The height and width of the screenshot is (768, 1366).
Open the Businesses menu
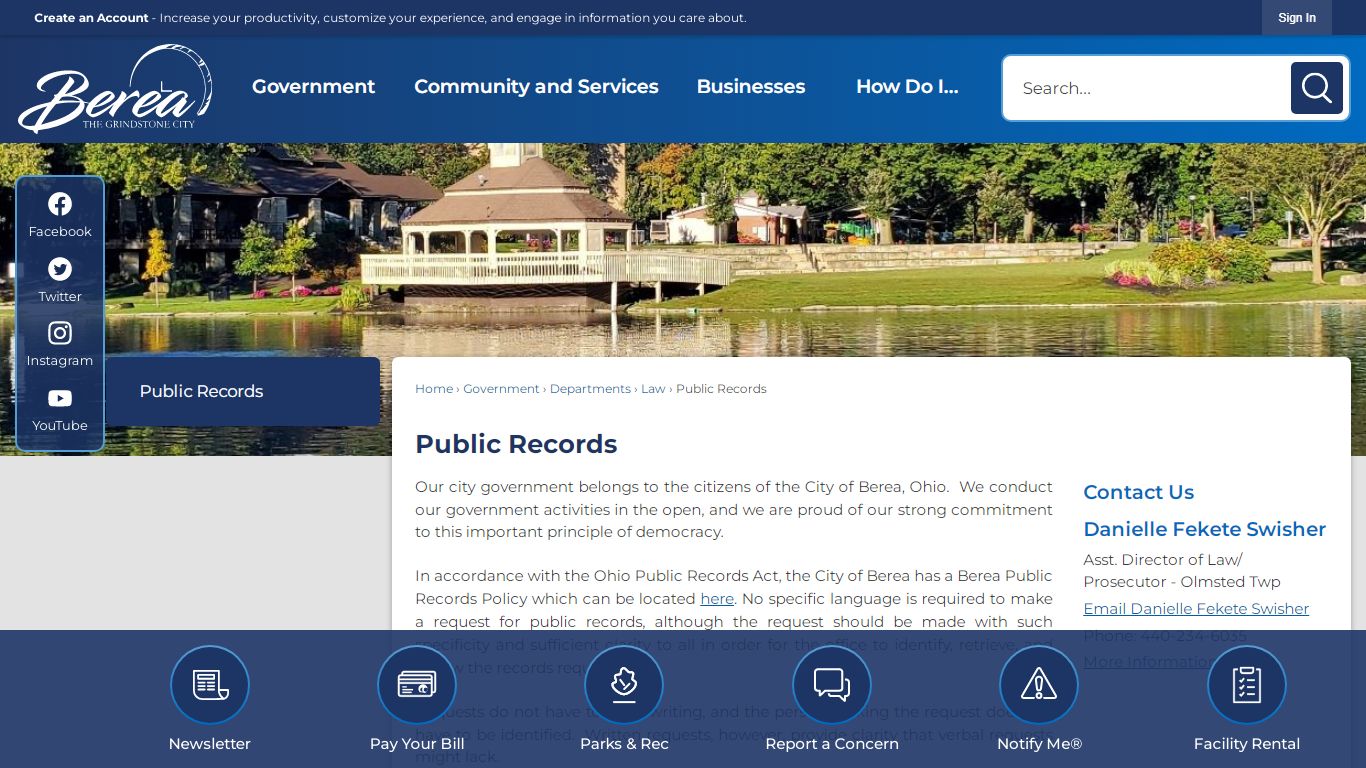pyautogui.click(x=751, y=87)
